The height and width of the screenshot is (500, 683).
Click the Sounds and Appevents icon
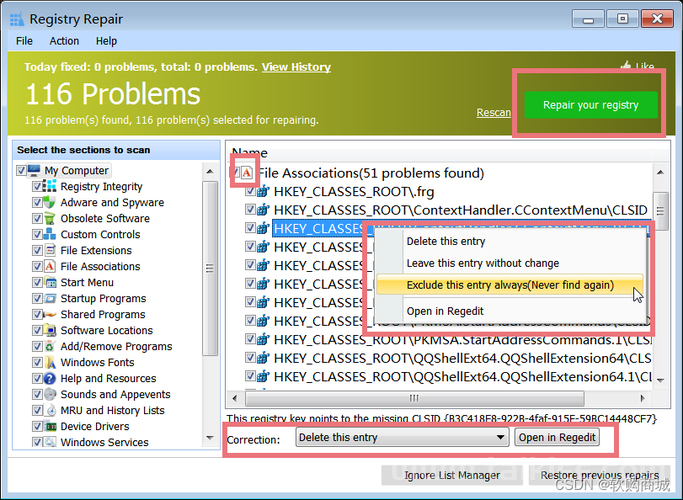50,394
